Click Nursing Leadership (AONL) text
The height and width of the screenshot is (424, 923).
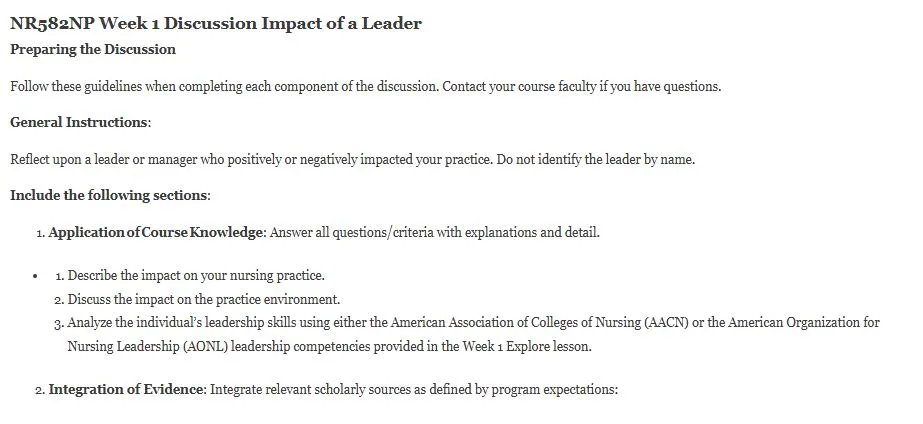tap(148, 346)
